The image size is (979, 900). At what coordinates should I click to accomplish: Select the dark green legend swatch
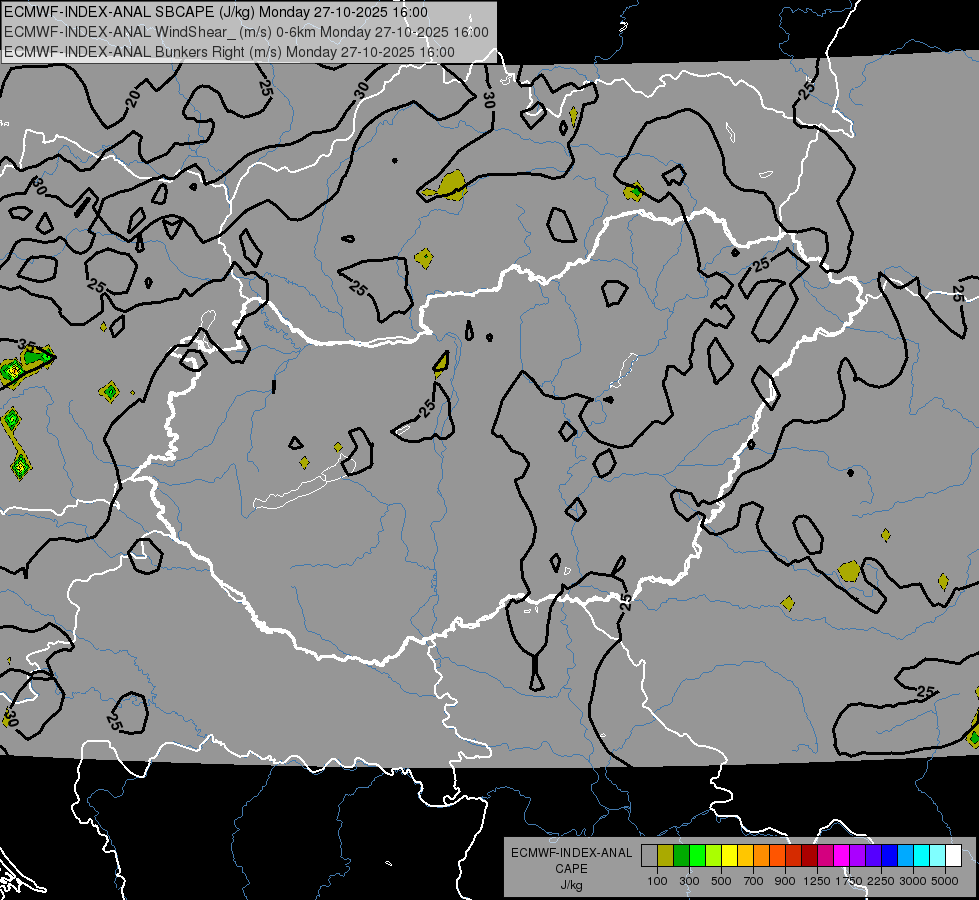[681, 856]
